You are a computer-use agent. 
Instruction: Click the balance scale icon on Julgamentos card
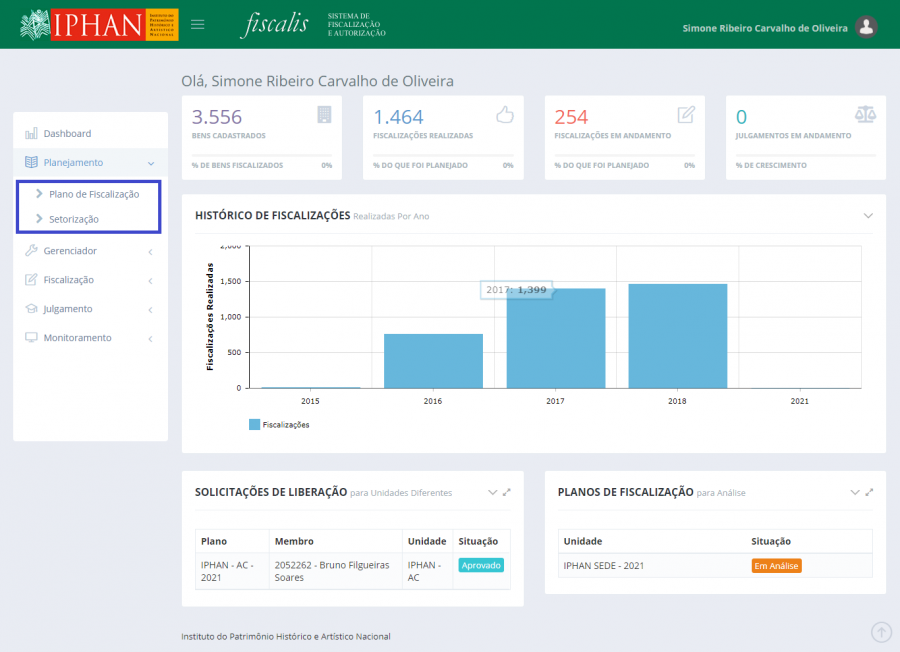tap(865, 114)
